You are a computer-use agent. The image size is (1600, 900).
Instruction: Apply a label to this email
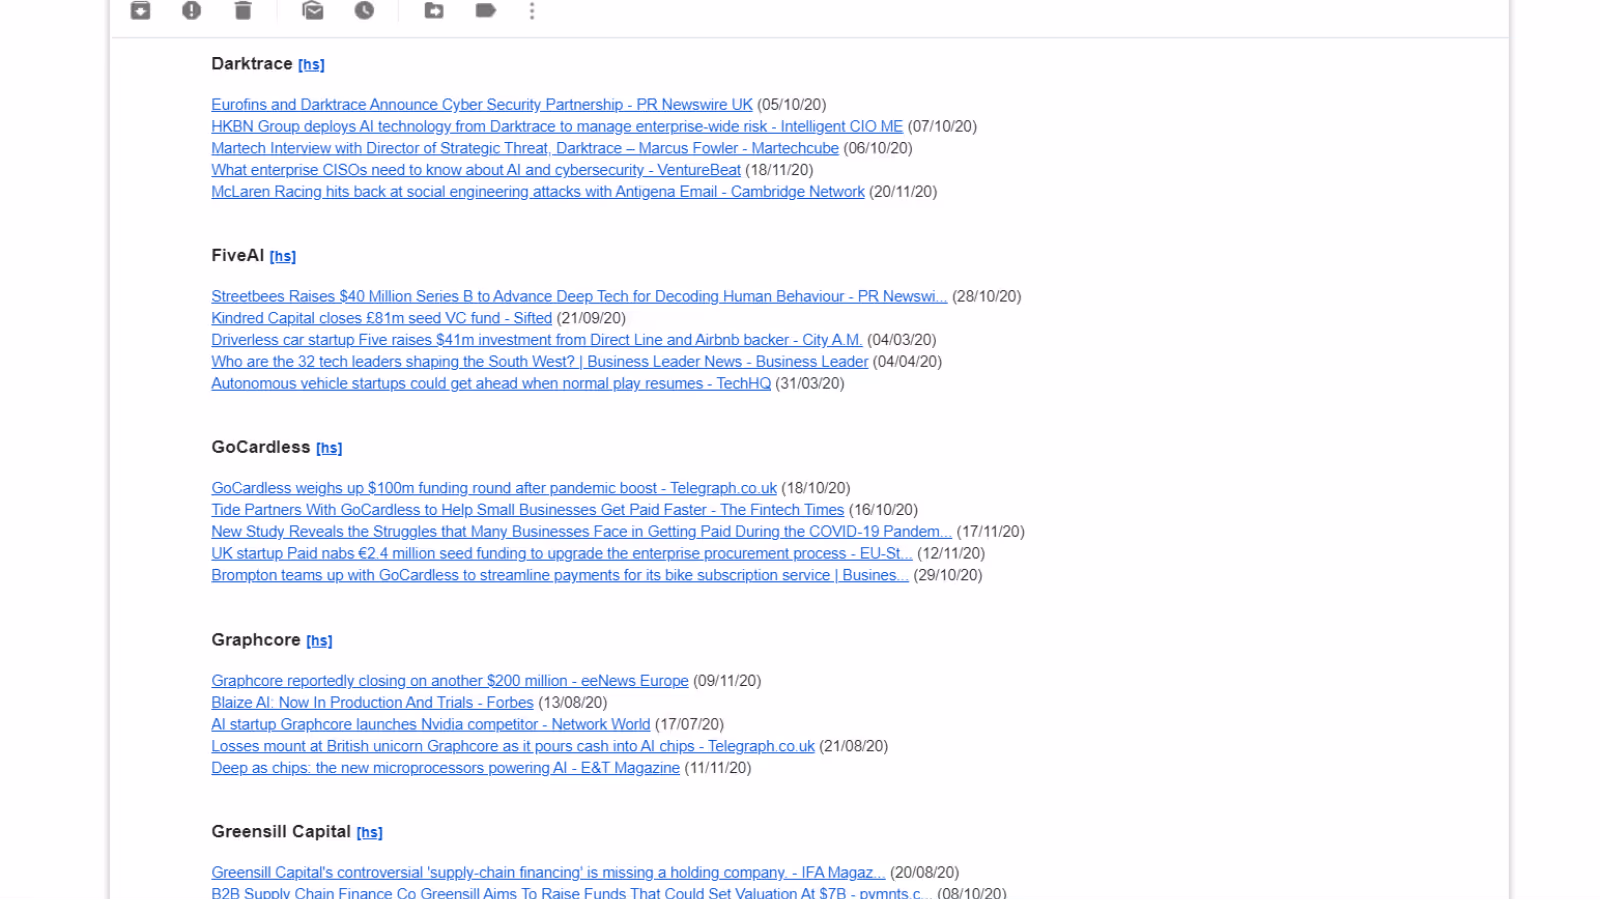tap(485, 11)
